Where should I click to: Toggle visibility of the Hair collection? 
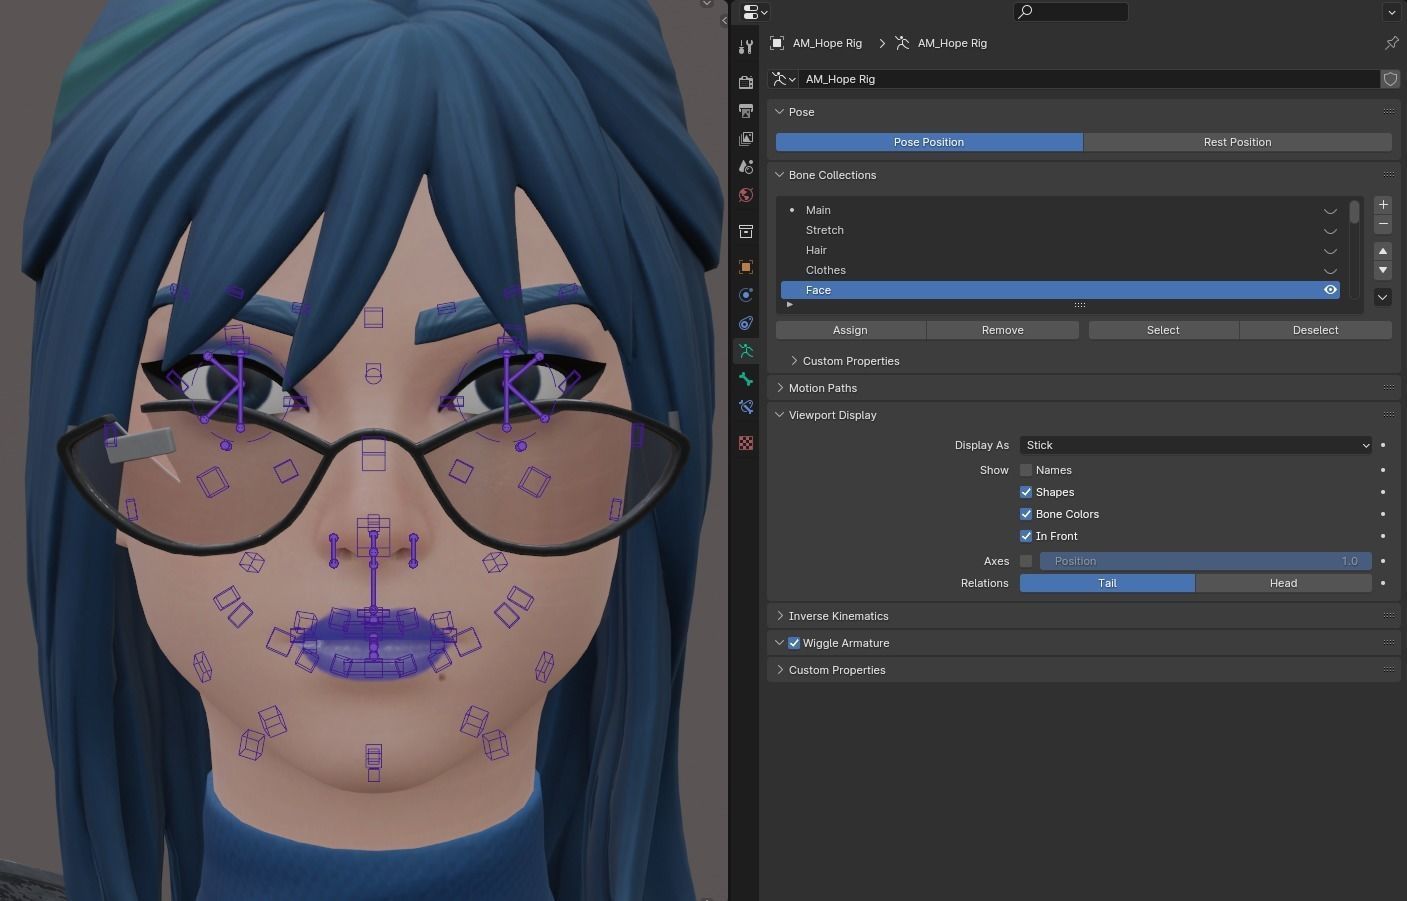pos(1330,250)
